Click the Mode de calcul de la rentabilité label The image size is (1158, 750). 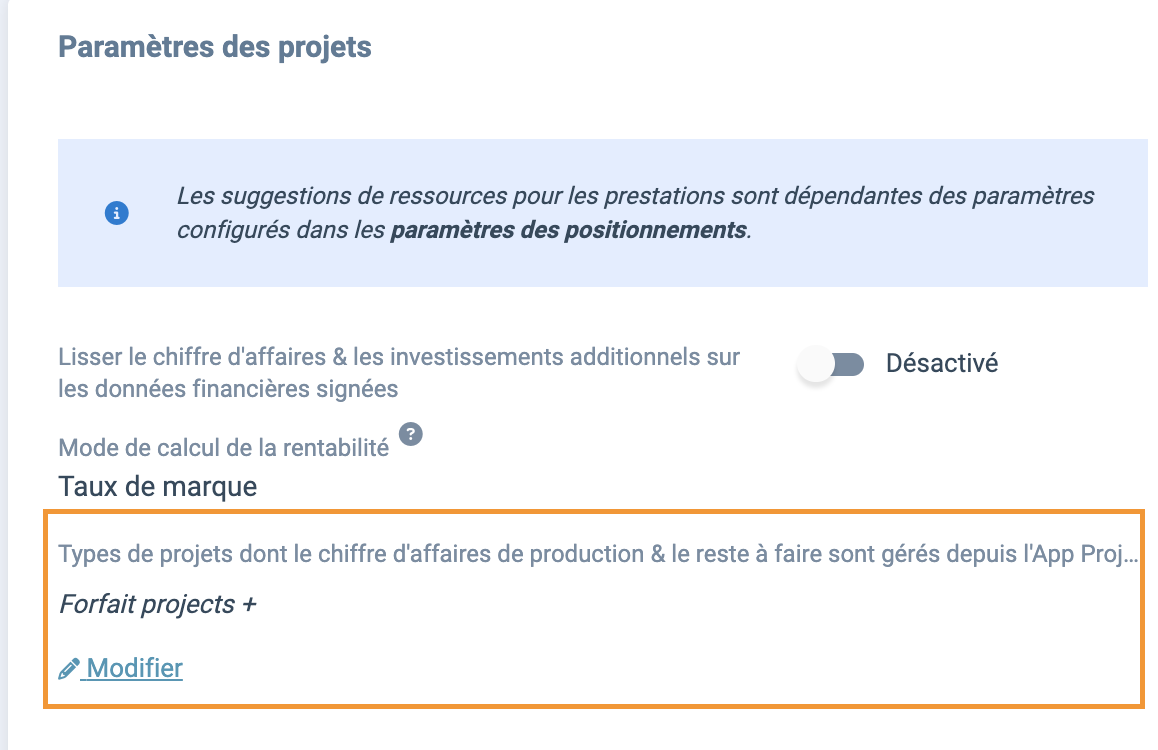point(224,447)
